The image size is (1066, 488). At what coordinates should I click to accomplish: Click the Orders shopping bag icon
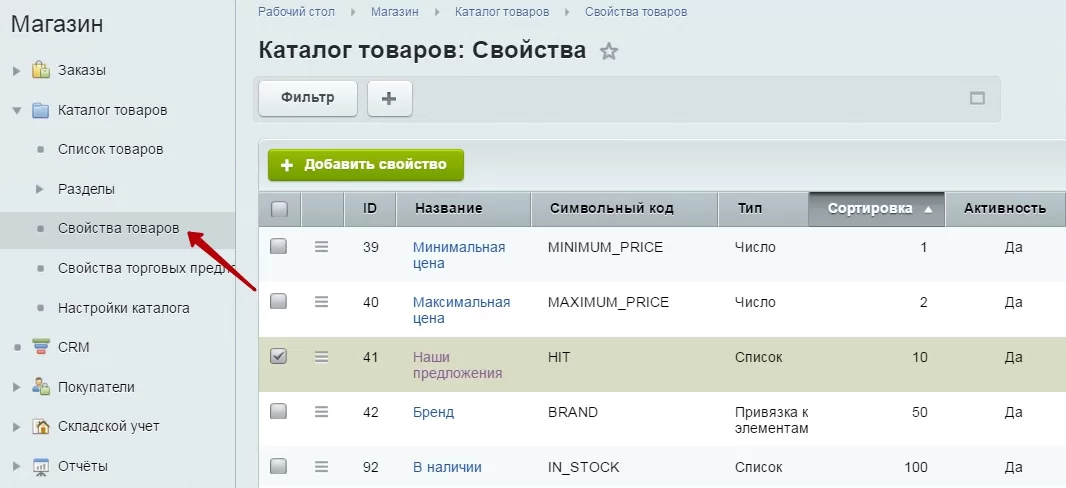pos(41,70)
